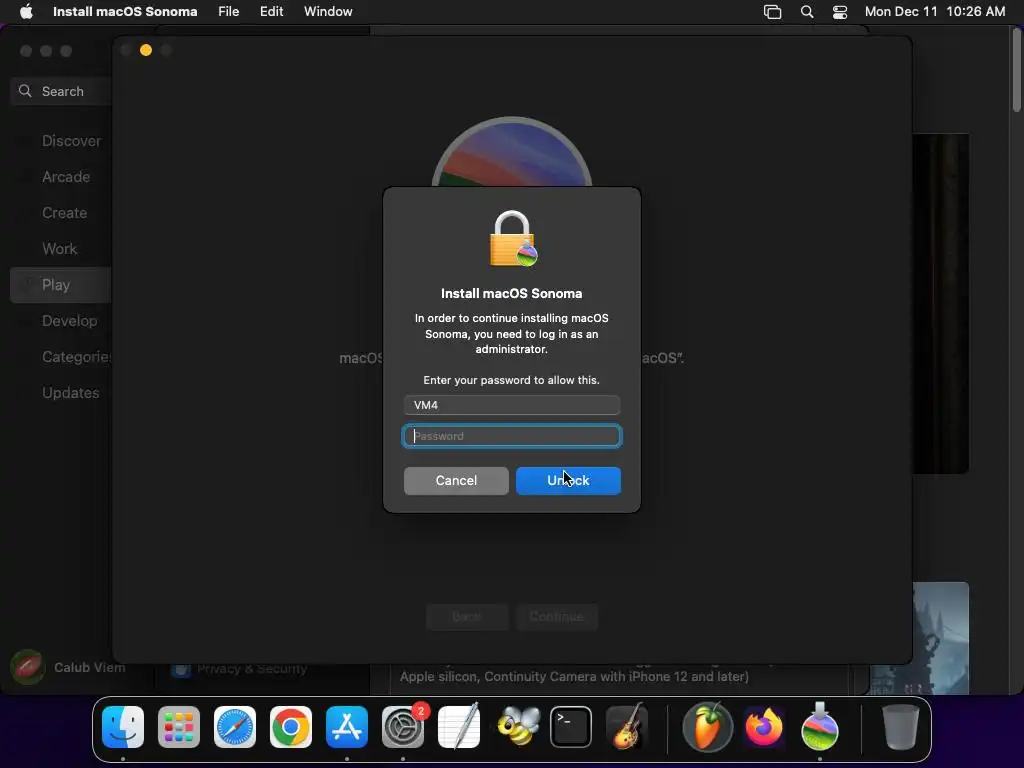The image size is (1024, 768).
Task: Focus the Password input field
Action: tap(512, 436)
